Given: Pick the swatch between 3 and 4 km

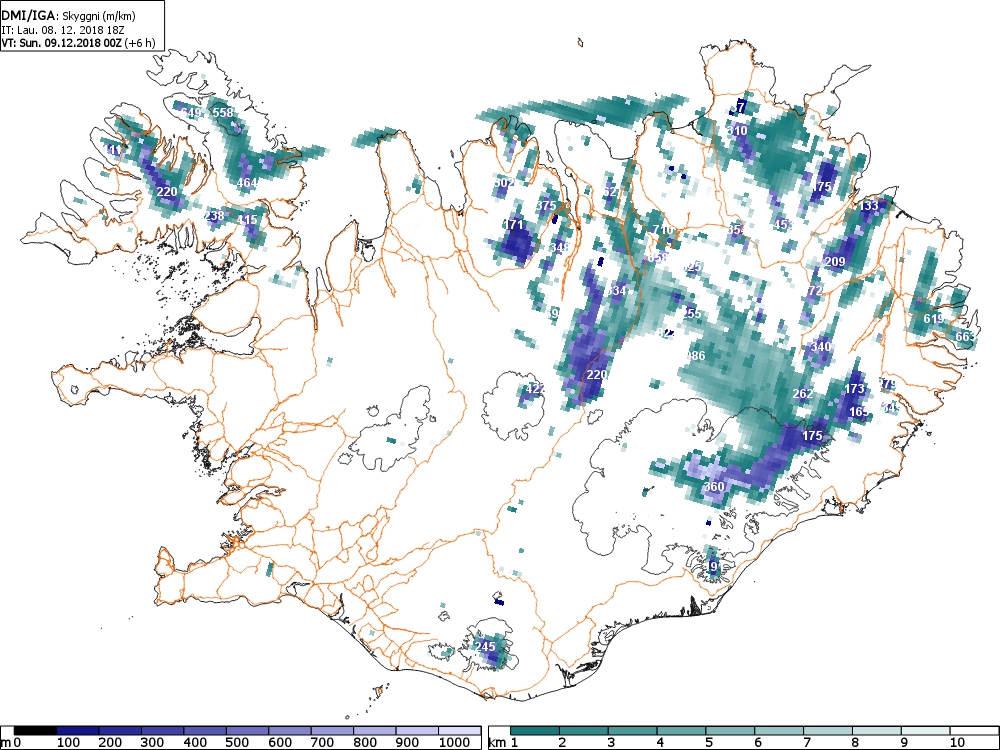Looking at the screenshot, I should (633, 730).
